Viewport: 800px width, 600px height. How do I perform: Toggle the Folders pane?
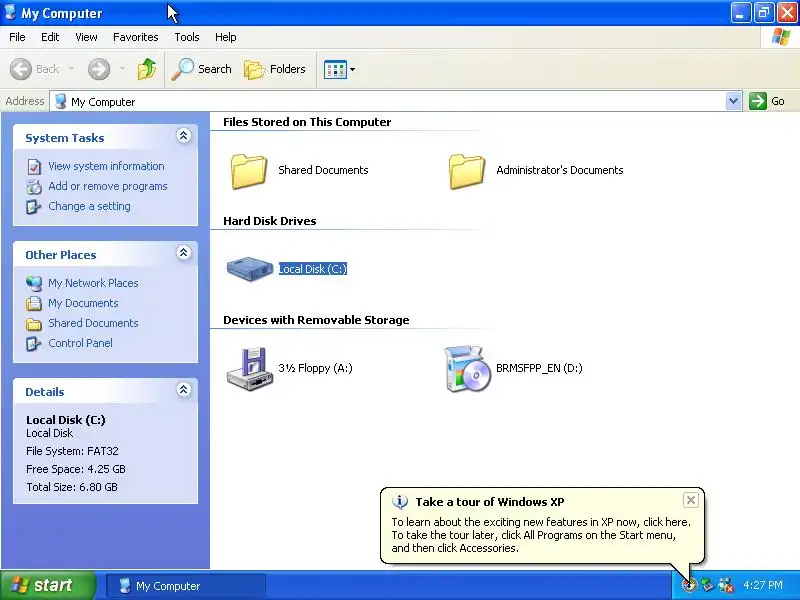[275, 69]
